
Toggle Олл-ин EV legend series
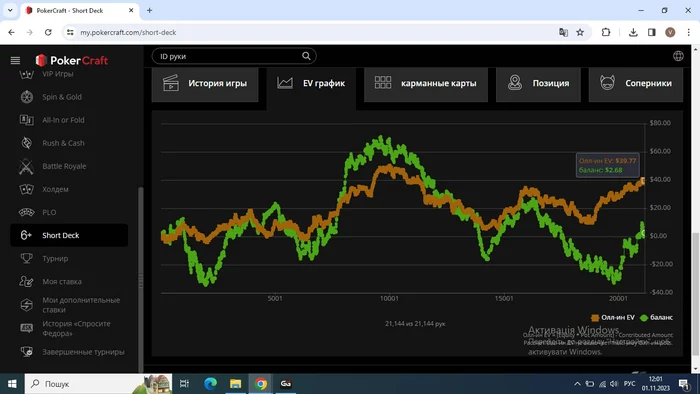pos(612,318)
